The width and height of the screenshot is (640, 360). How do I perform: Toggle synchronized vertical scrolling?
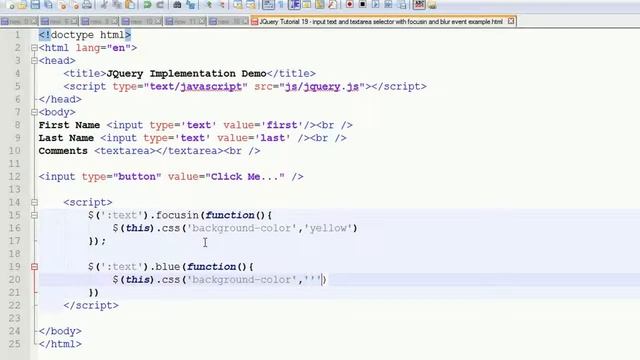click(238, 5)
